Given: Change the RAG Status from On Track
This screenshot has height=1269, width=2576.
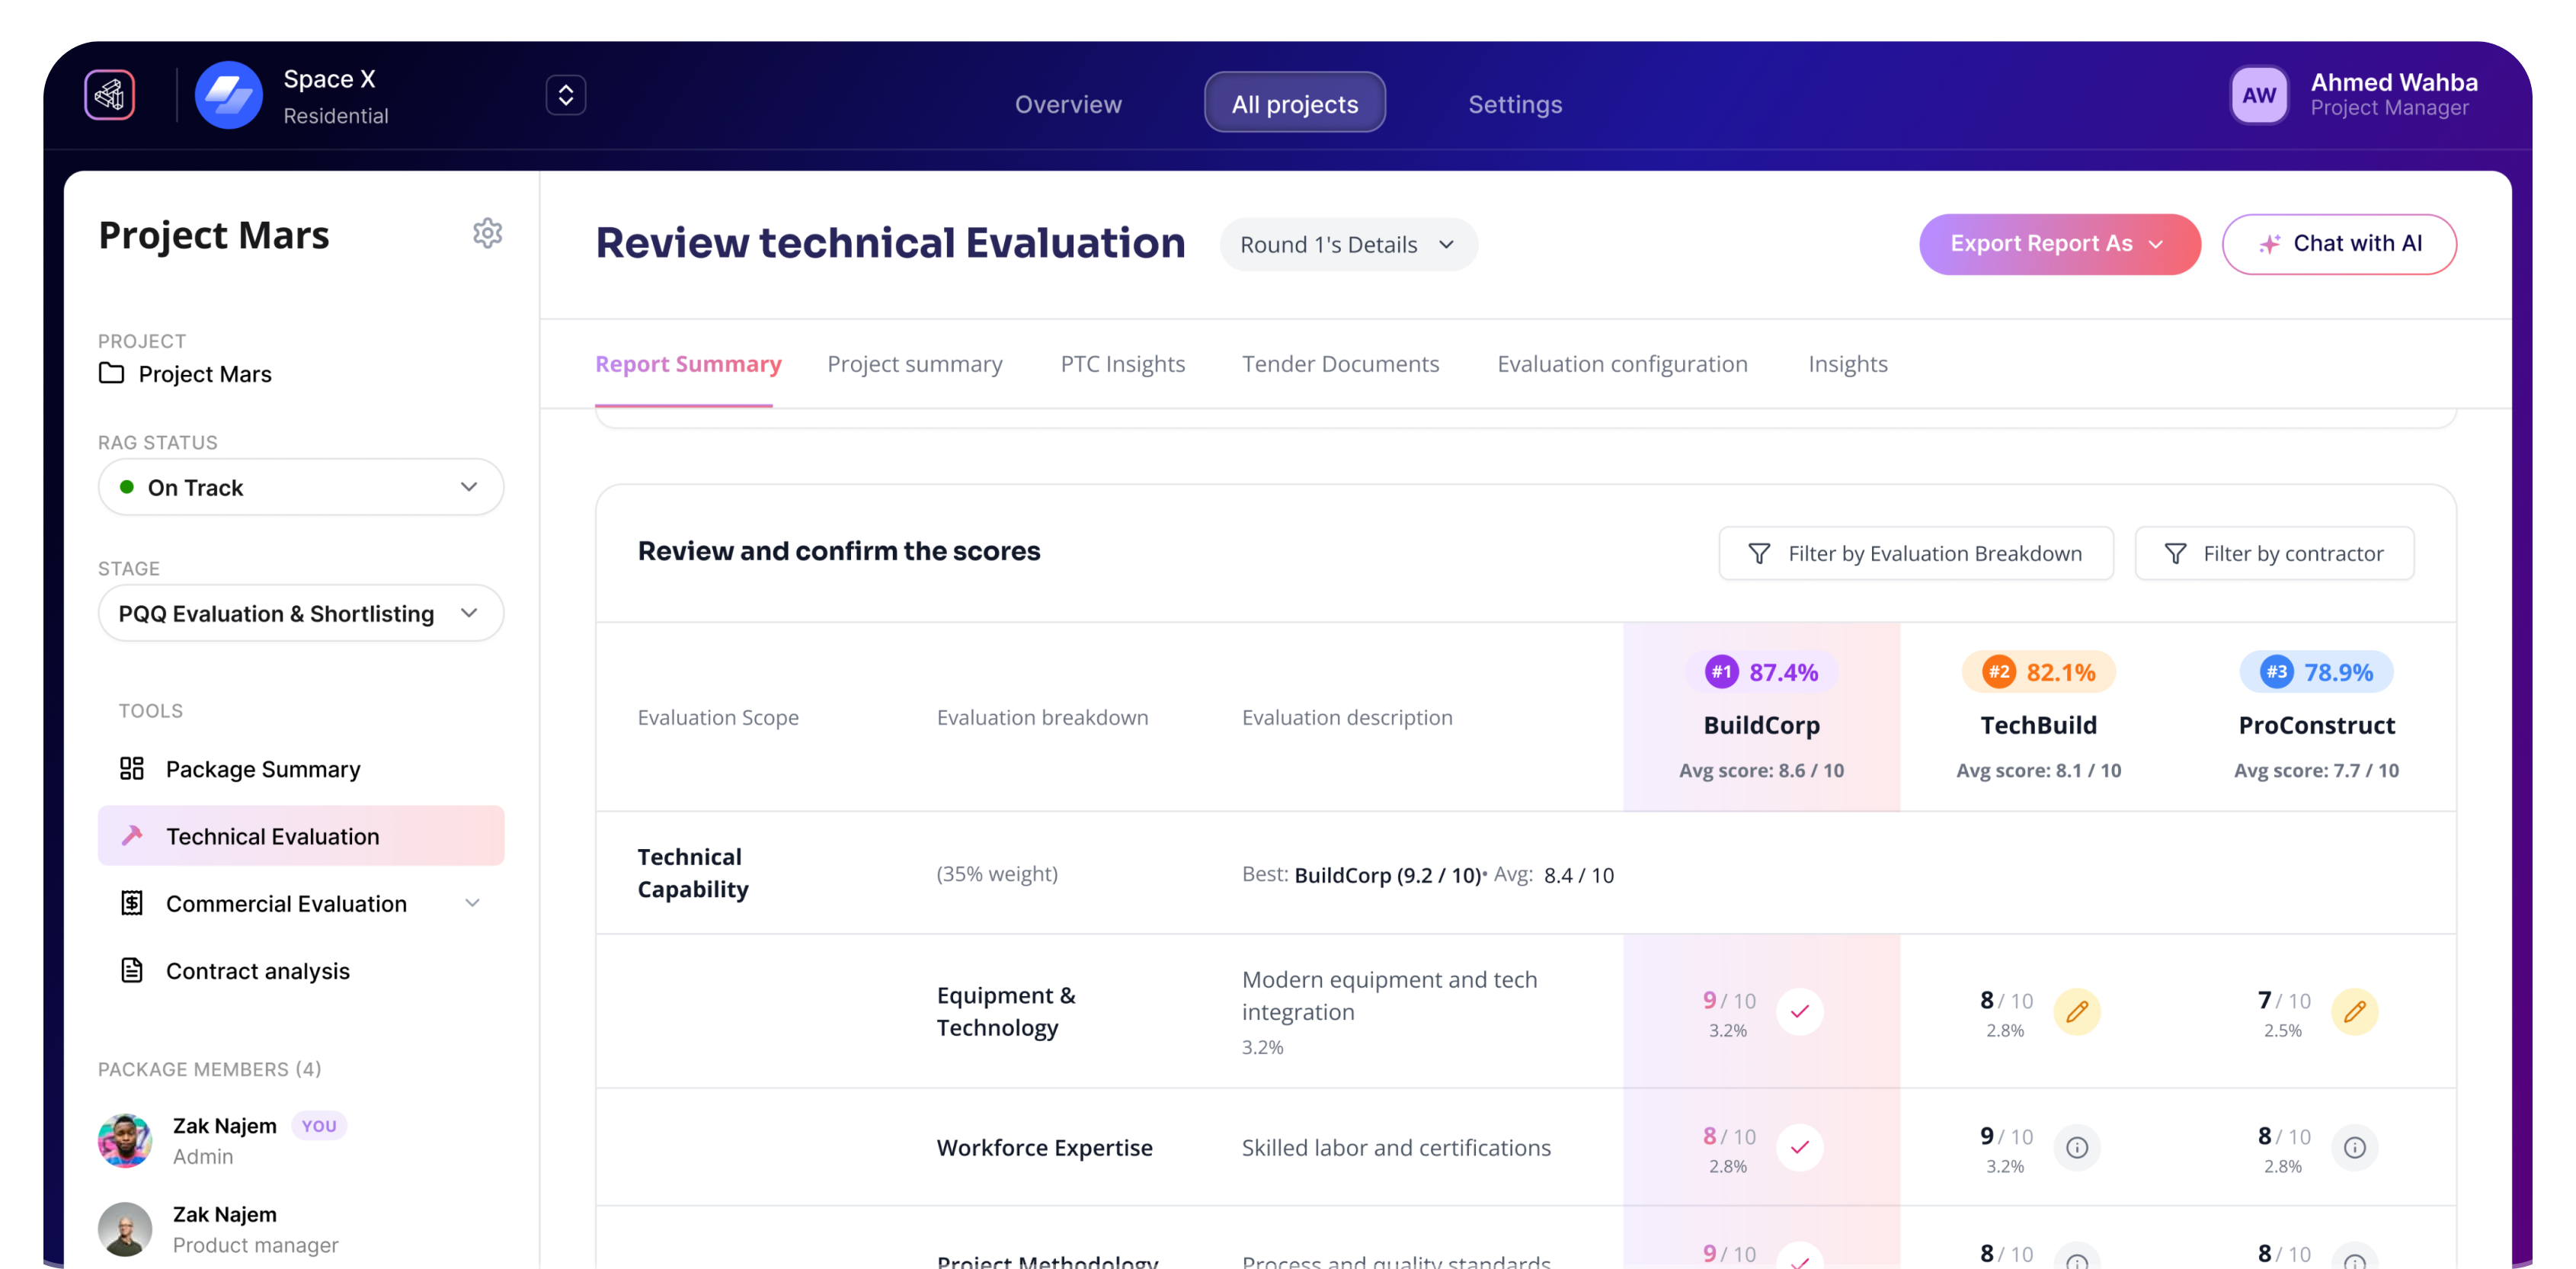Looking at the screenshot, I should [300, 487].
